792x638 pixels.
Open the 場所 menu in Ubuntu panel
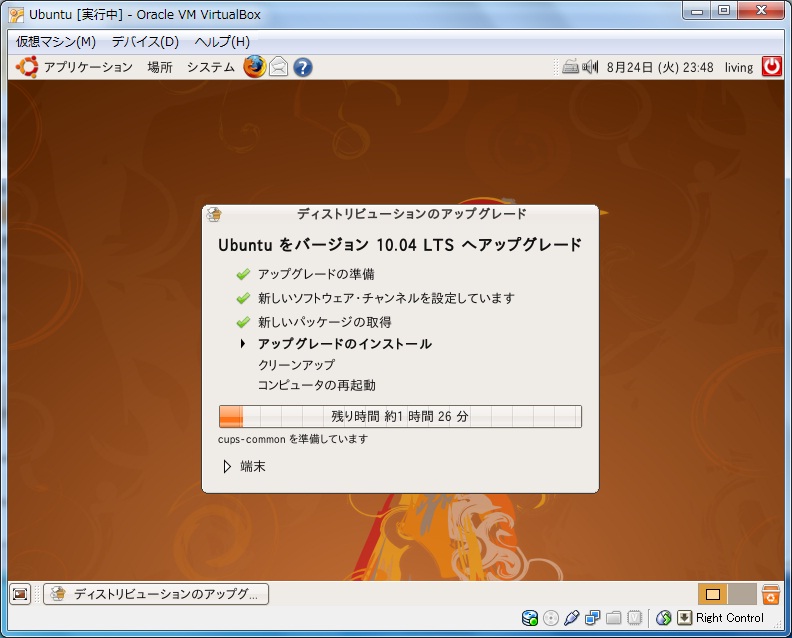160,67
